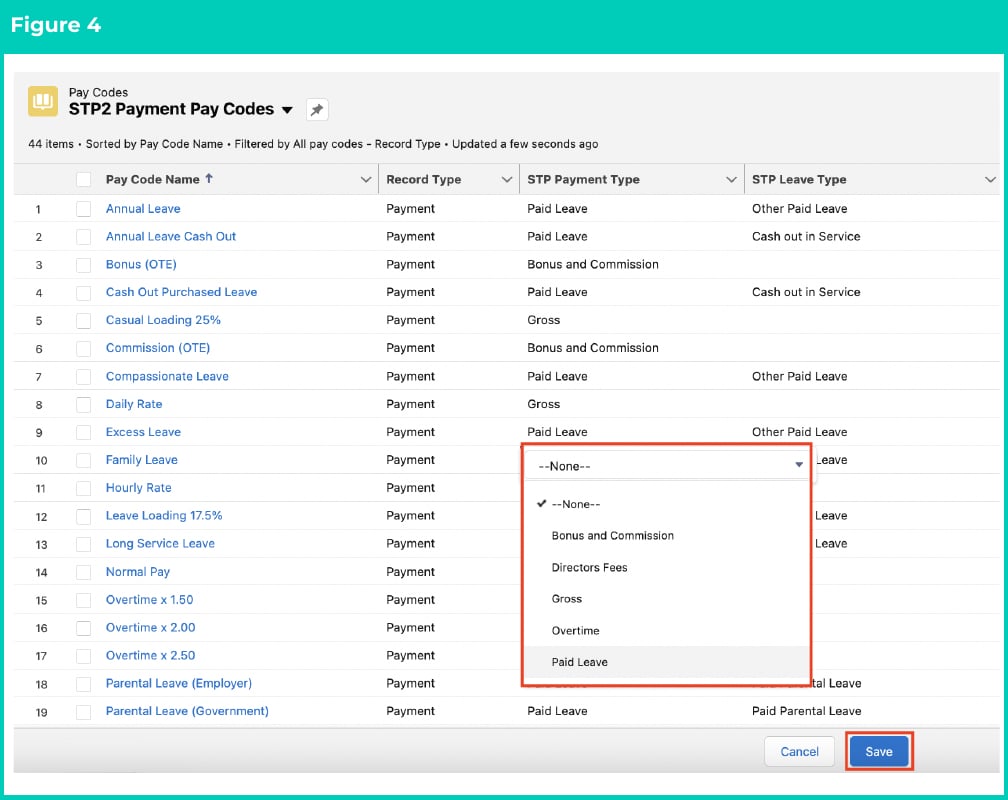Check the Family Leave row checkbox
Screen dimensions: 1008x800
click(x=84, y=460)
